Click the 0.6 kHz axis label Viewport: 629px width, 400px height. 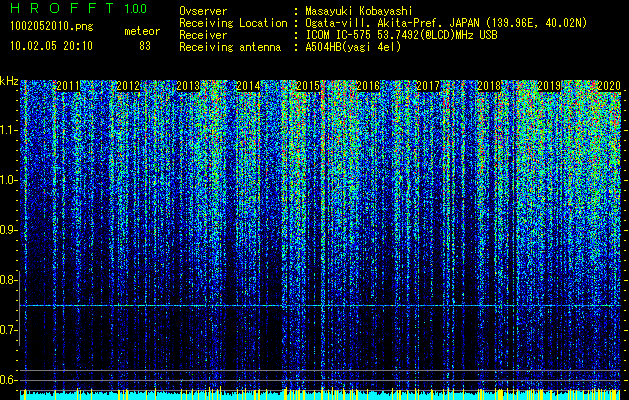9,380
